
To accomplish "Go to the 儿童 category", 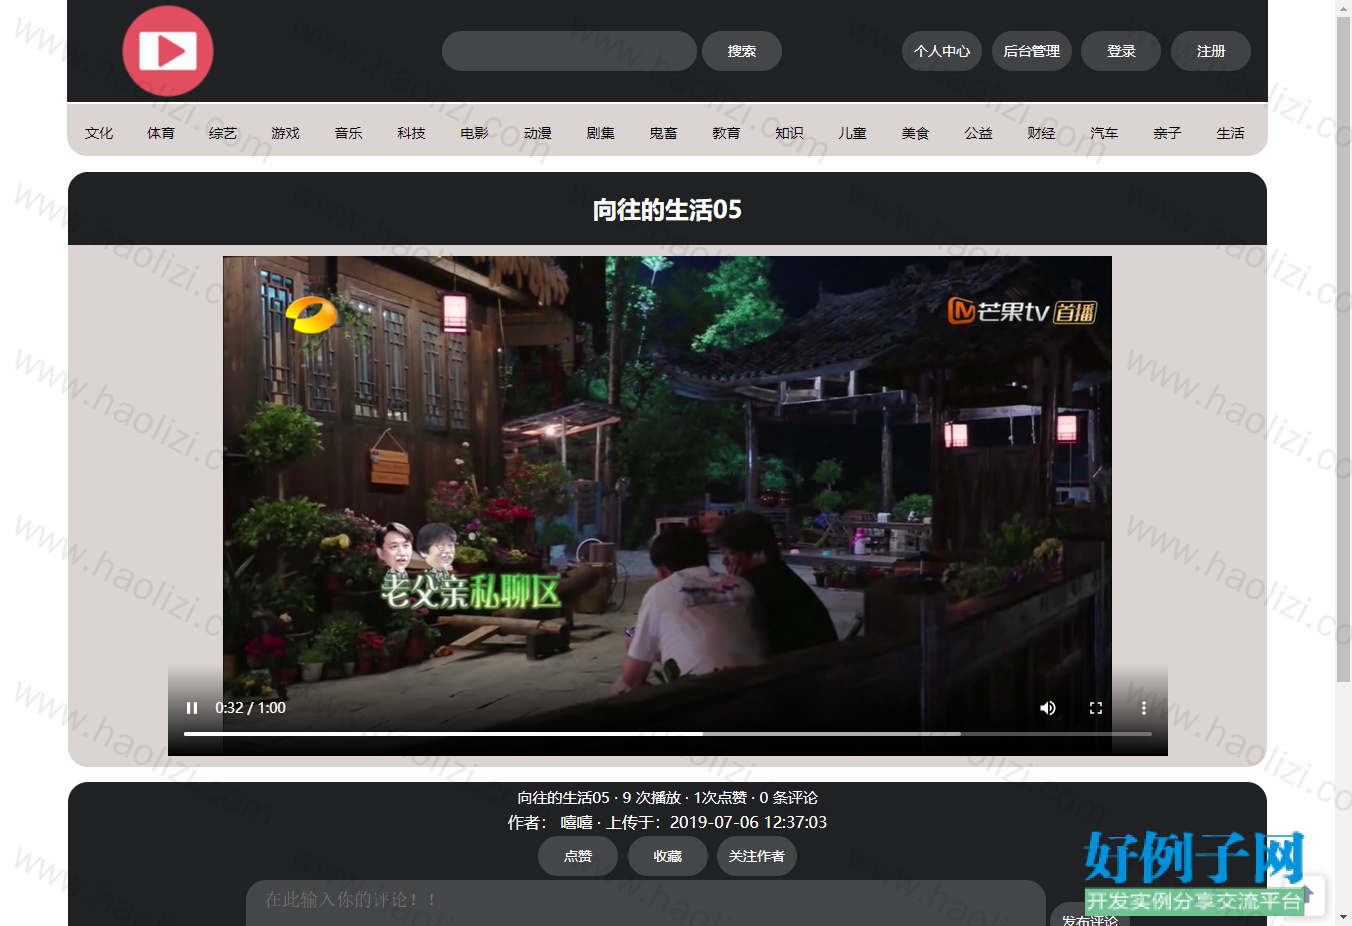I will 852,133.
